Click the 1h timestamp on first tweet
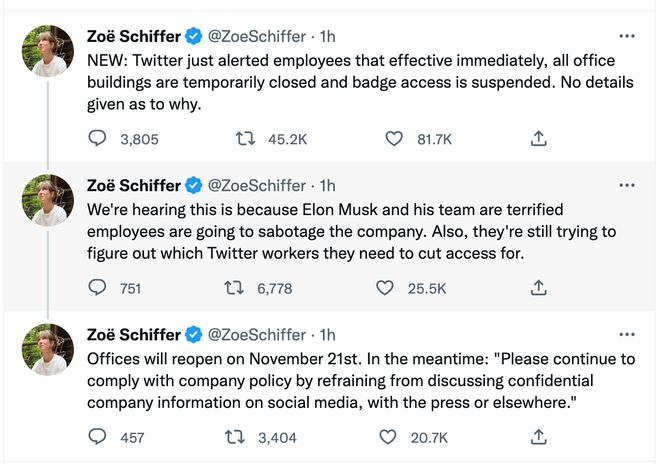660x464 pixels. (x=327, y=37)
